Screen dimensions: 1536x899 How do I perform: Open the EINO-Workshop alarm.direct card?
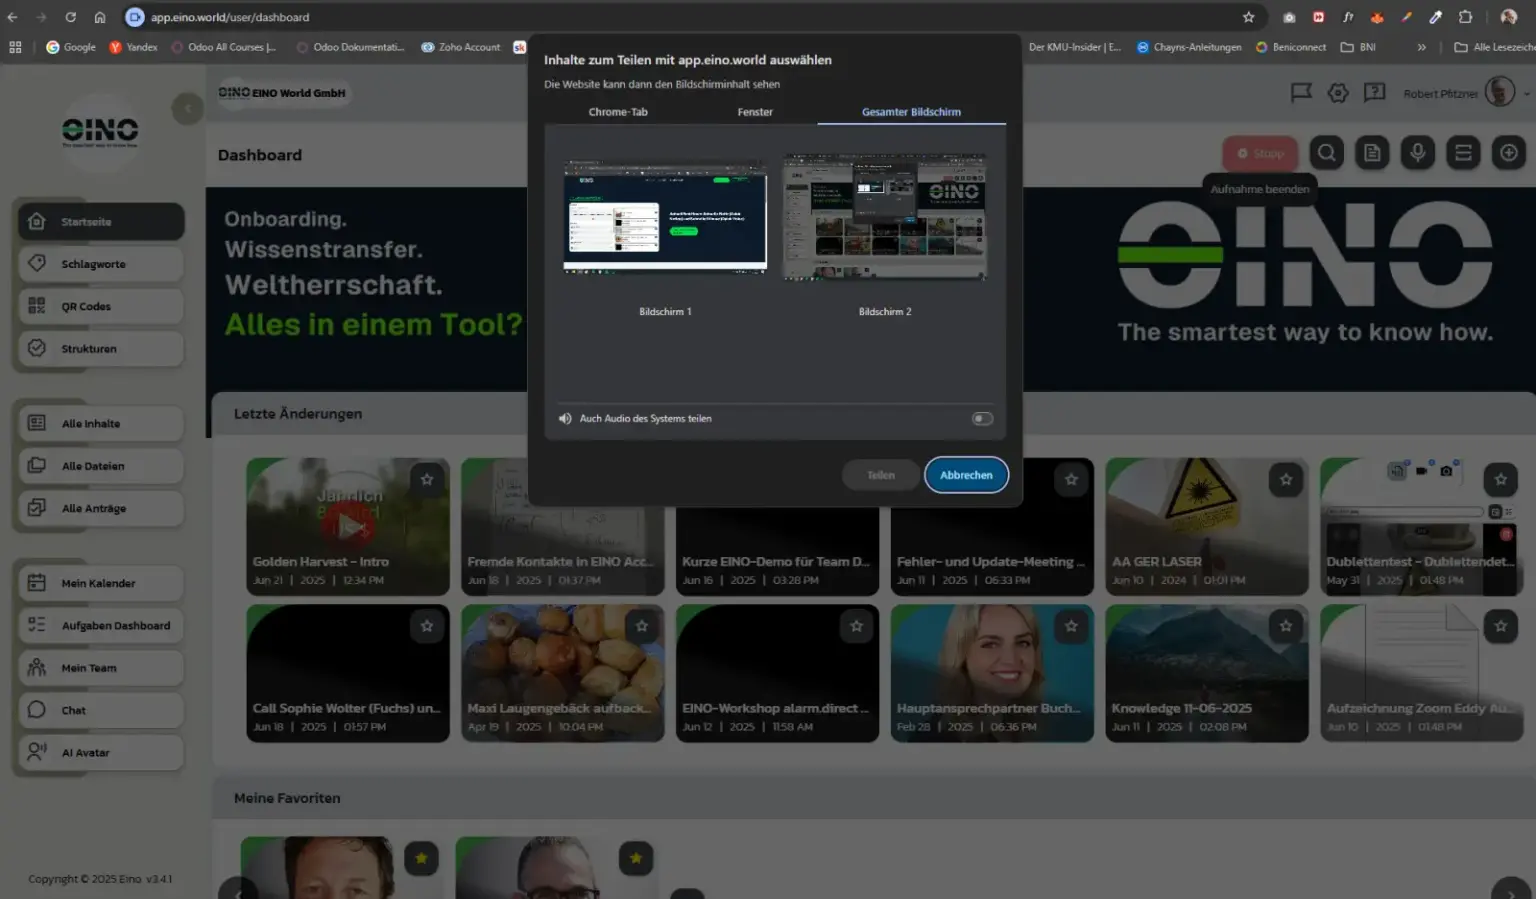777,673
